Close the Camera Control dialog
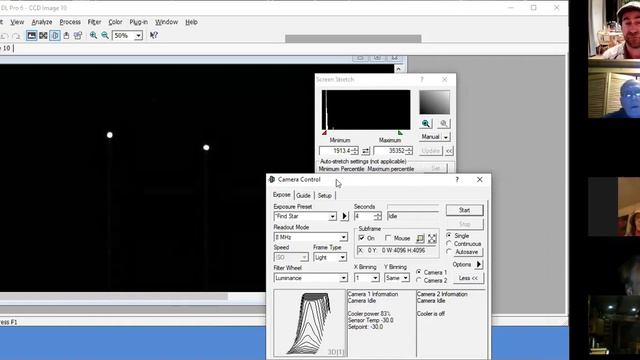 tap(480, 180)
